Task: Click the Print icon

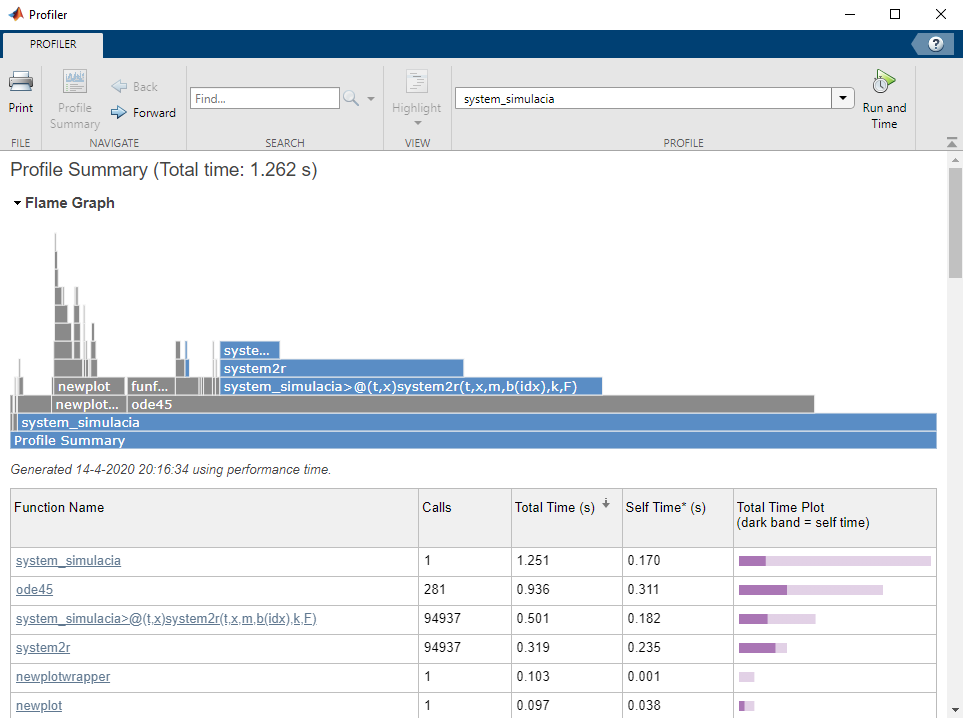Action: (21, 81)
